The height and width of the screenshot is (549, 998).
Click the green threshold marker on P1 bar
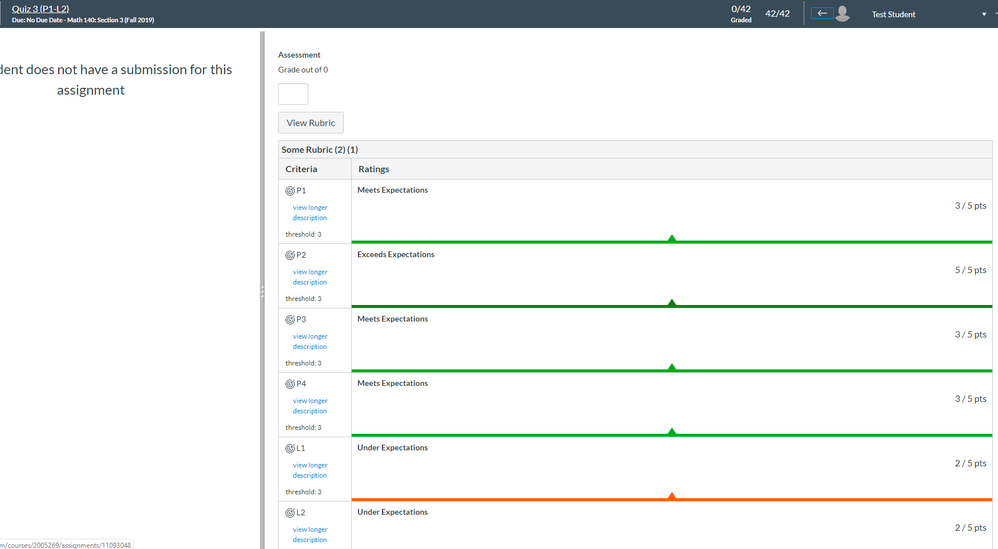click(x=672, y=238)
